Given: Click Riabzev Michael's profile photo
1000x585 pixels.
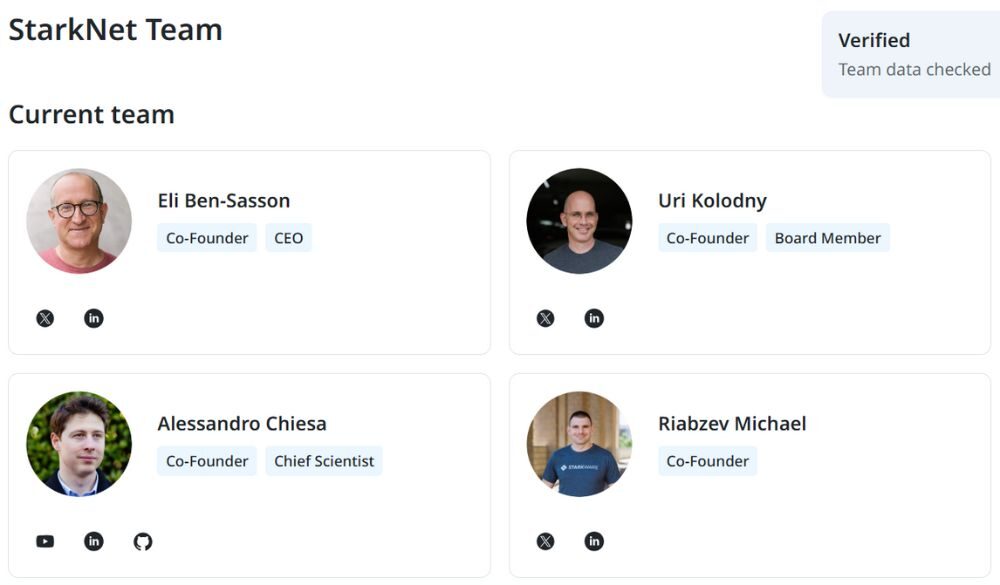Looking at the screenshot, I should tap(579, 444).
